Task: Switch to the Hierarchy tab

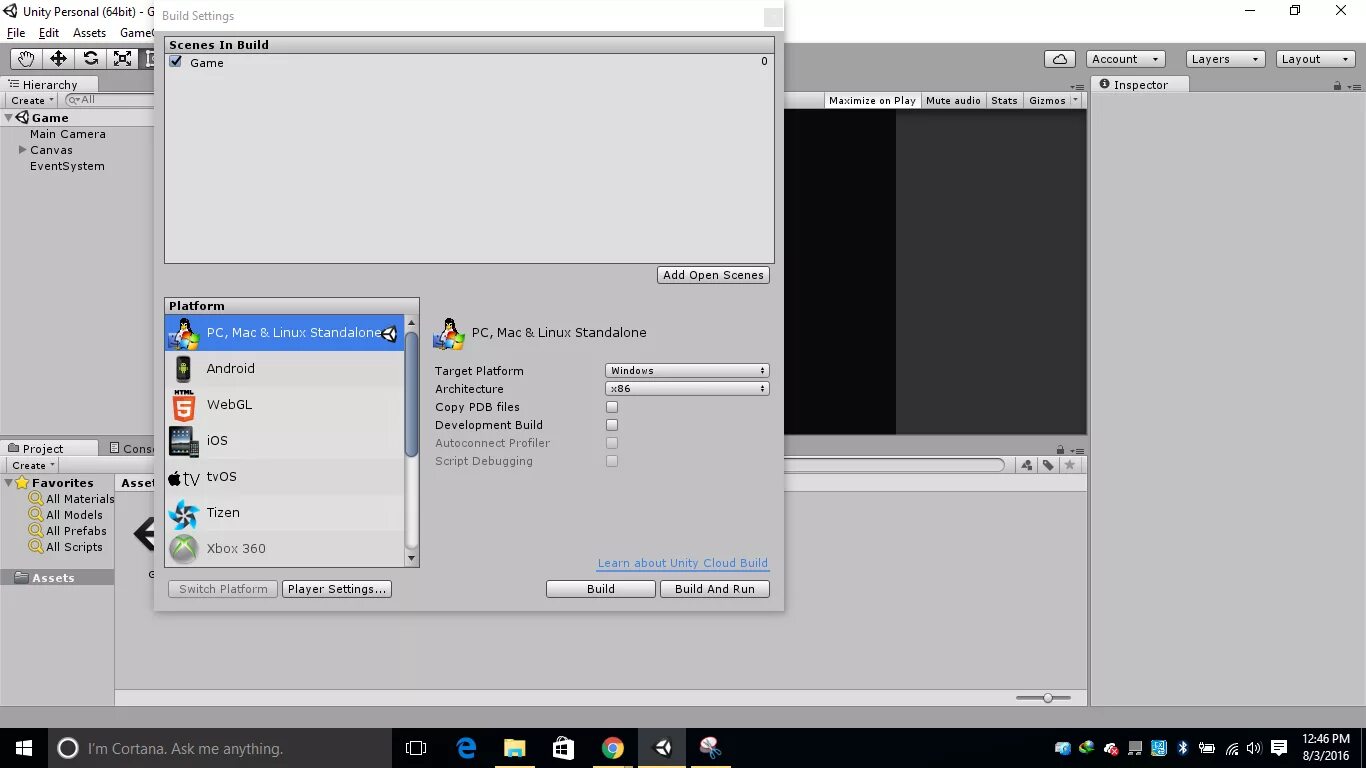Action: [x=50, y=85]
